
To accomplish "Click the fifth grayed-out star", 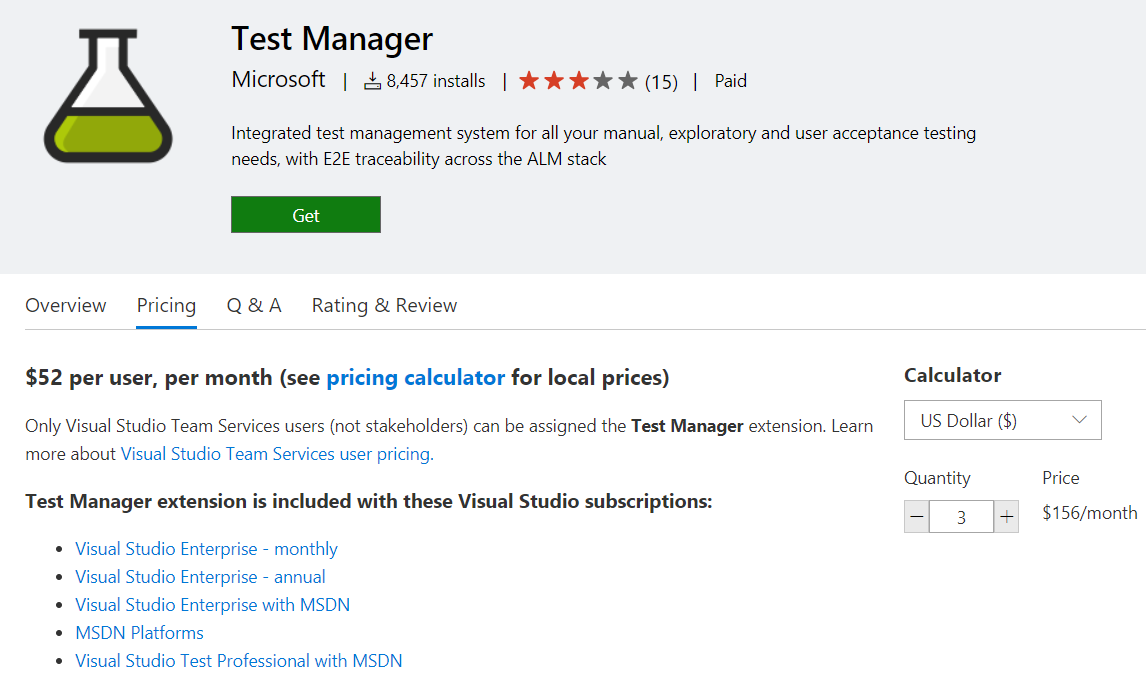I will (626, 80).
